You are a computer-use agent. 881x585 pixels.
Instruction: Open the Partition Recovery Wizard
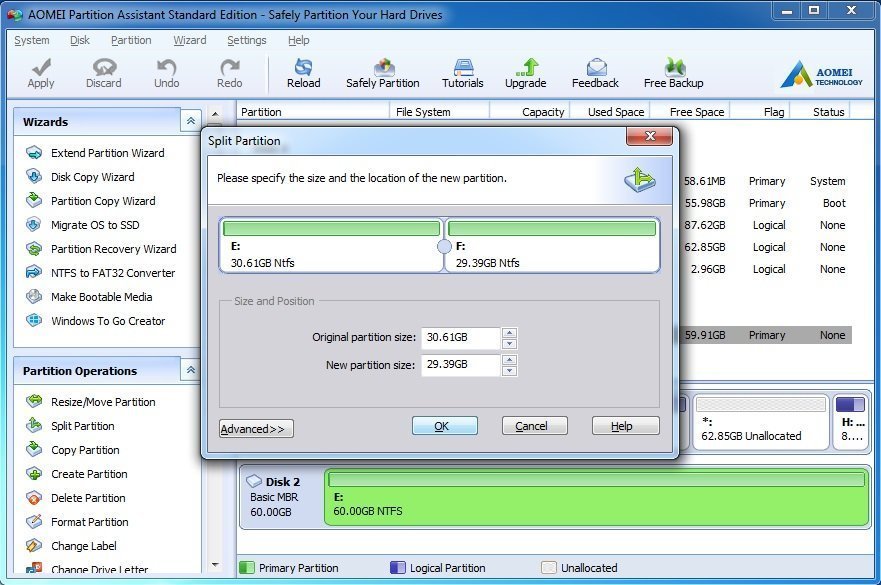tap(101, 249)
